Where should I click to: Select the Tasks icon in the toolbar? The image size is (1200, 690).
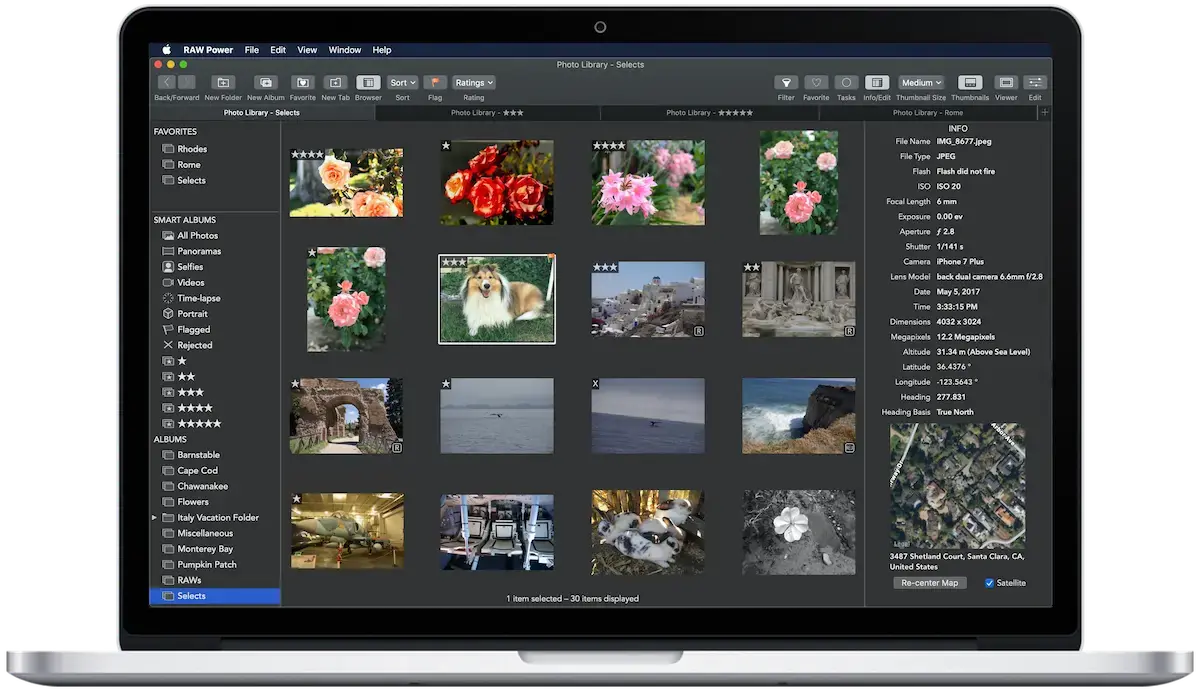coord(846,84)
